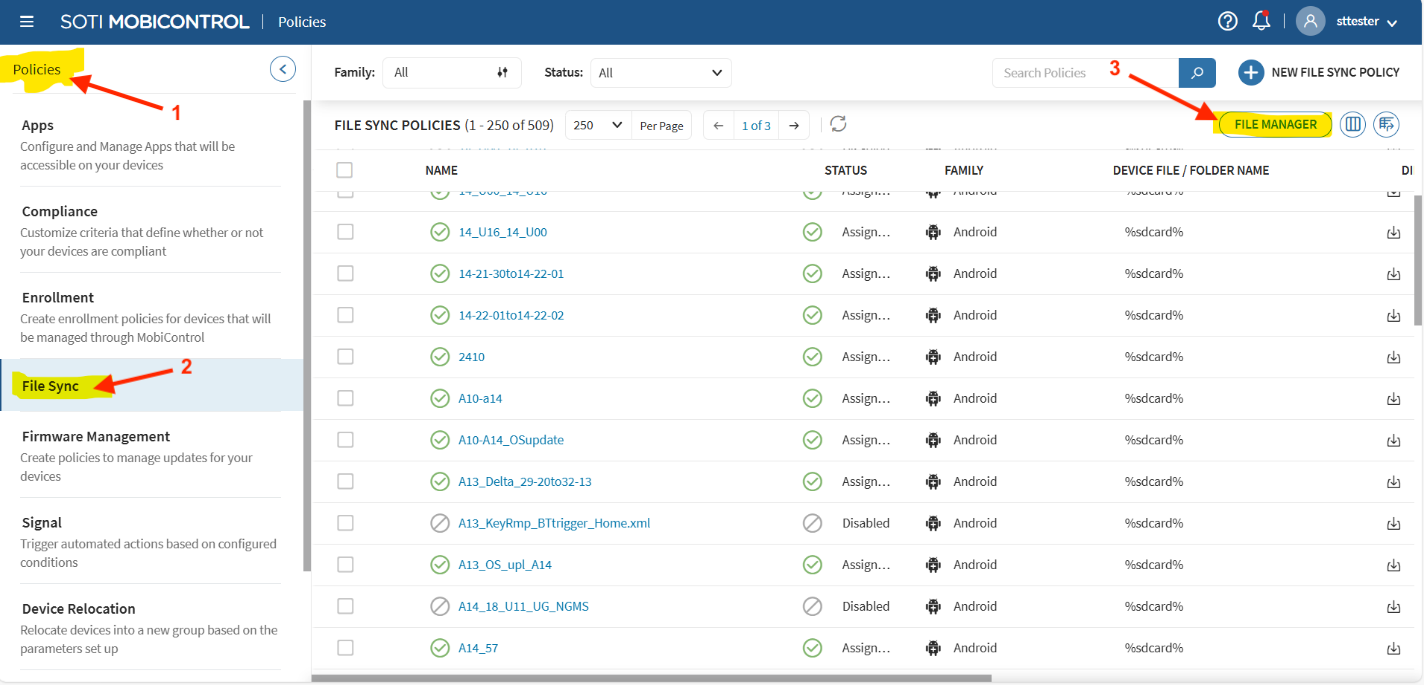1424x685 pixels.
Task: Collapse the left sidebar panel
Action: [283, 69]
